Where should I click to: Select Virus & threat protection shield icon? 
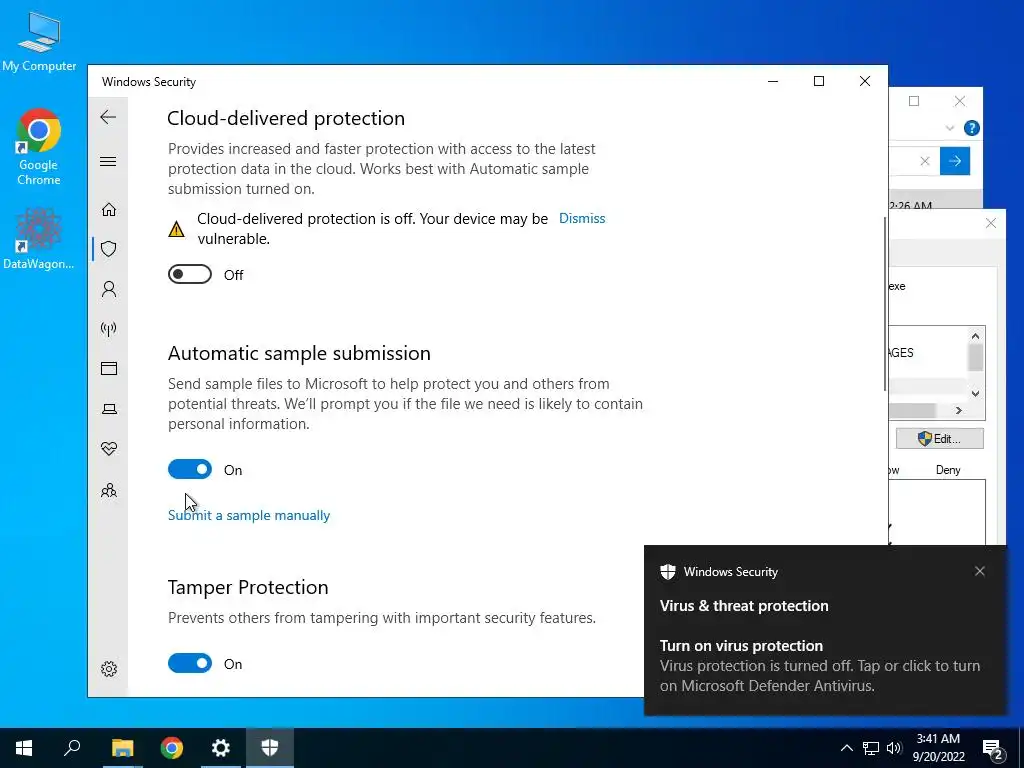point(108,249)
